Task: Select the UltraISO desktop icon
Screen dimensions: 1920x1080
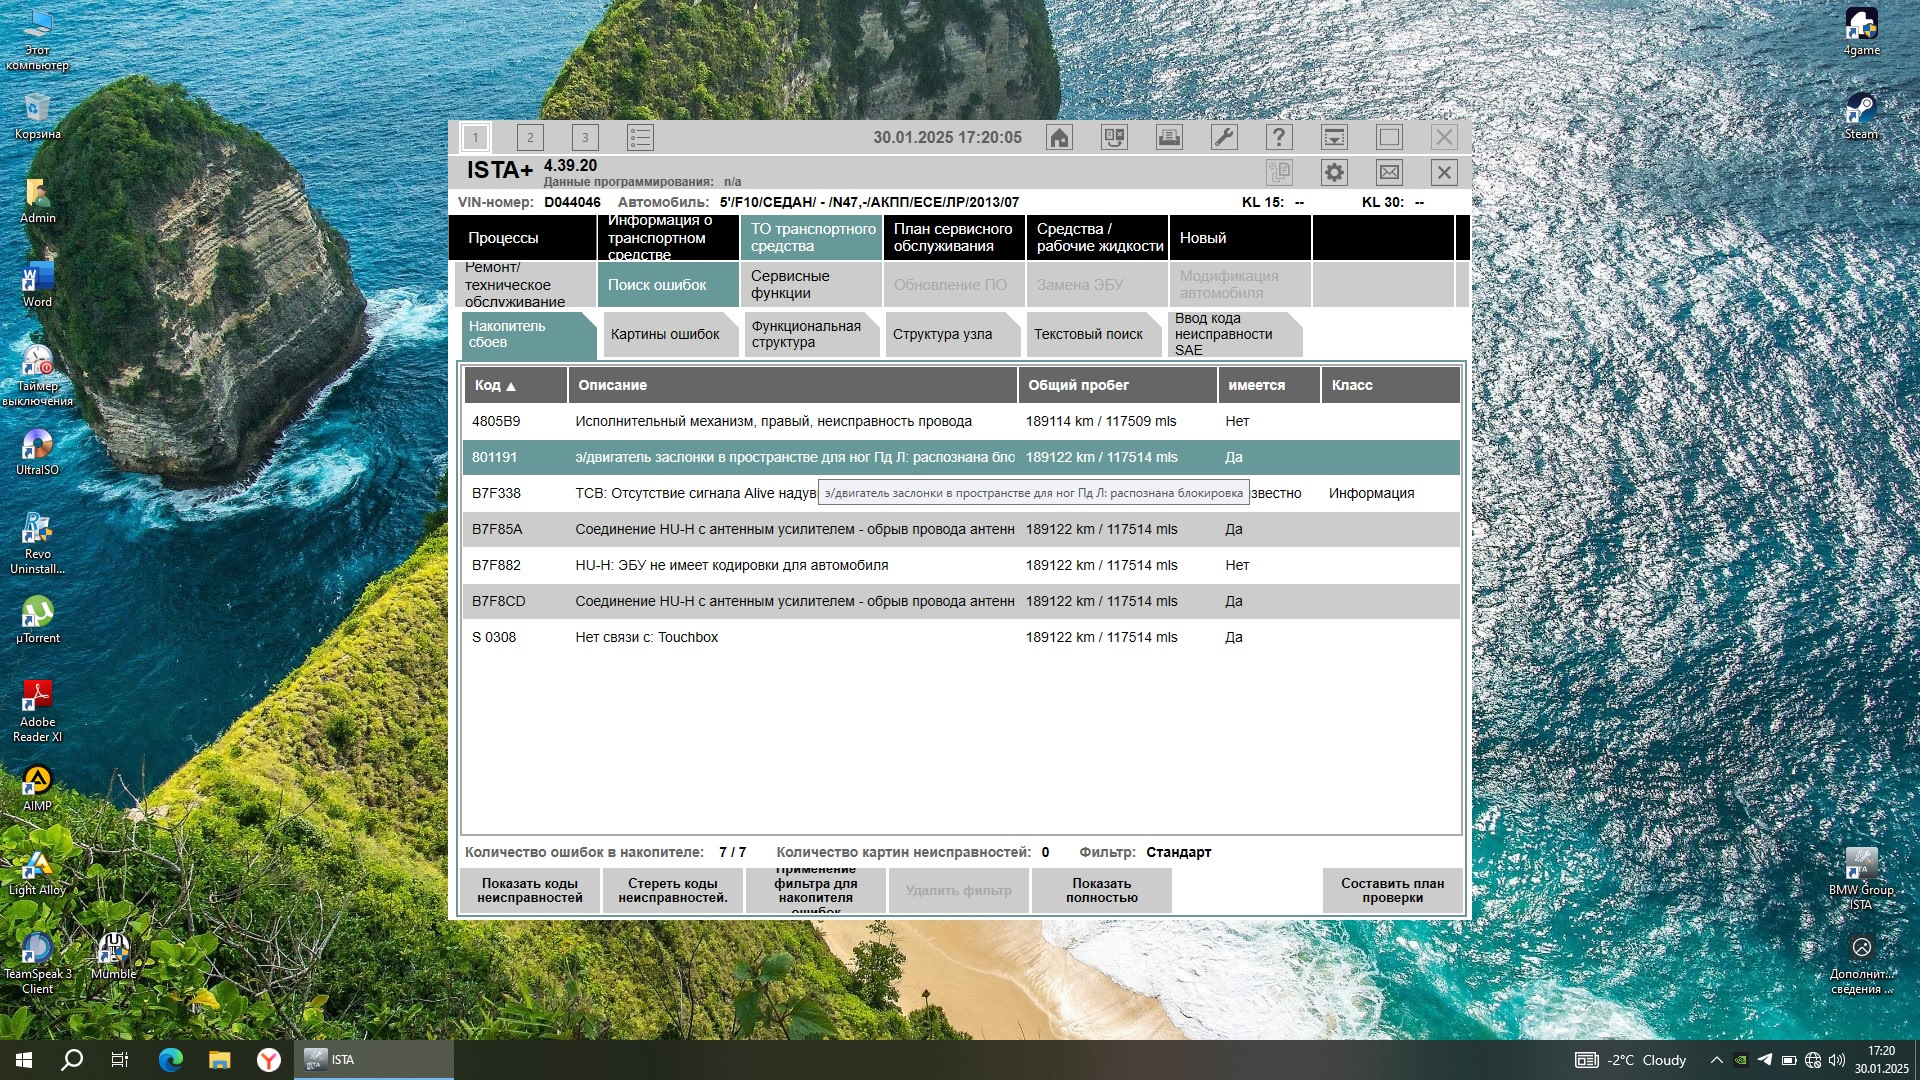Action: pos(37,452)
